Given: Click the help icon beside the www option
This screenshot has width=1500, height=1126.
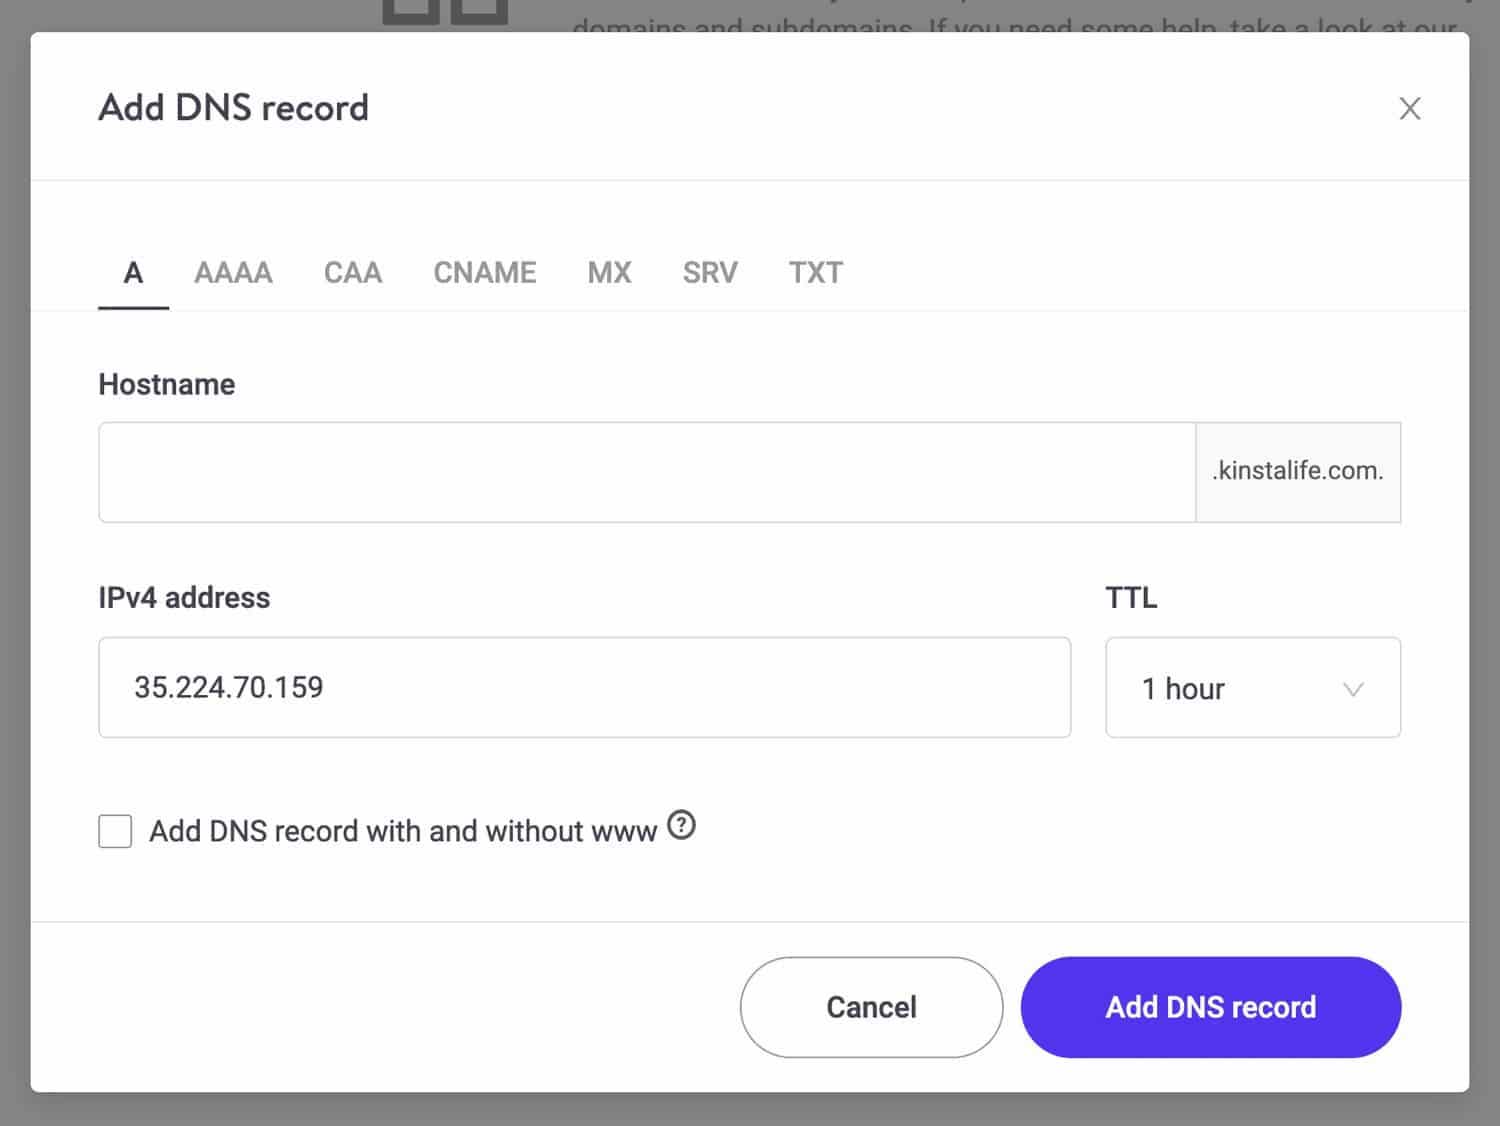Looking at the screenshot, I should [681, 826].
